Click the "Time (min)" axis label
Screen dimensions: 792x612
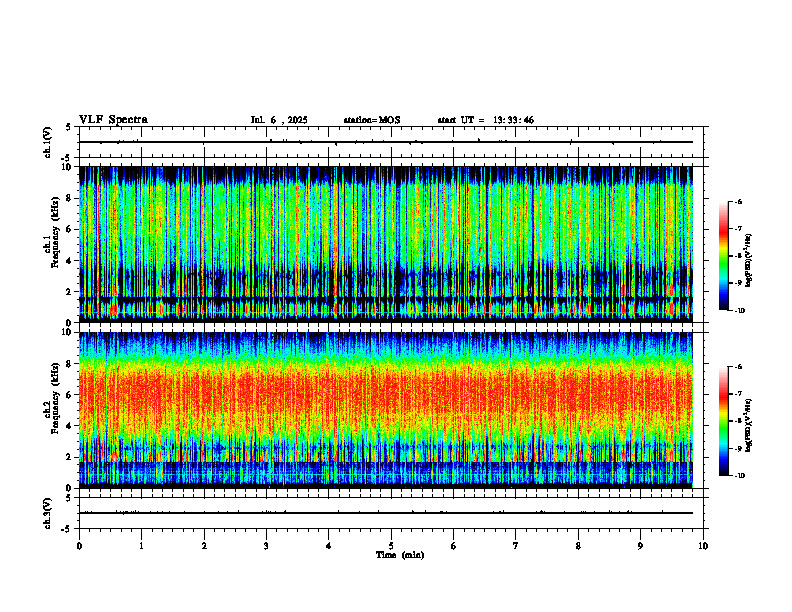(400, 555)
